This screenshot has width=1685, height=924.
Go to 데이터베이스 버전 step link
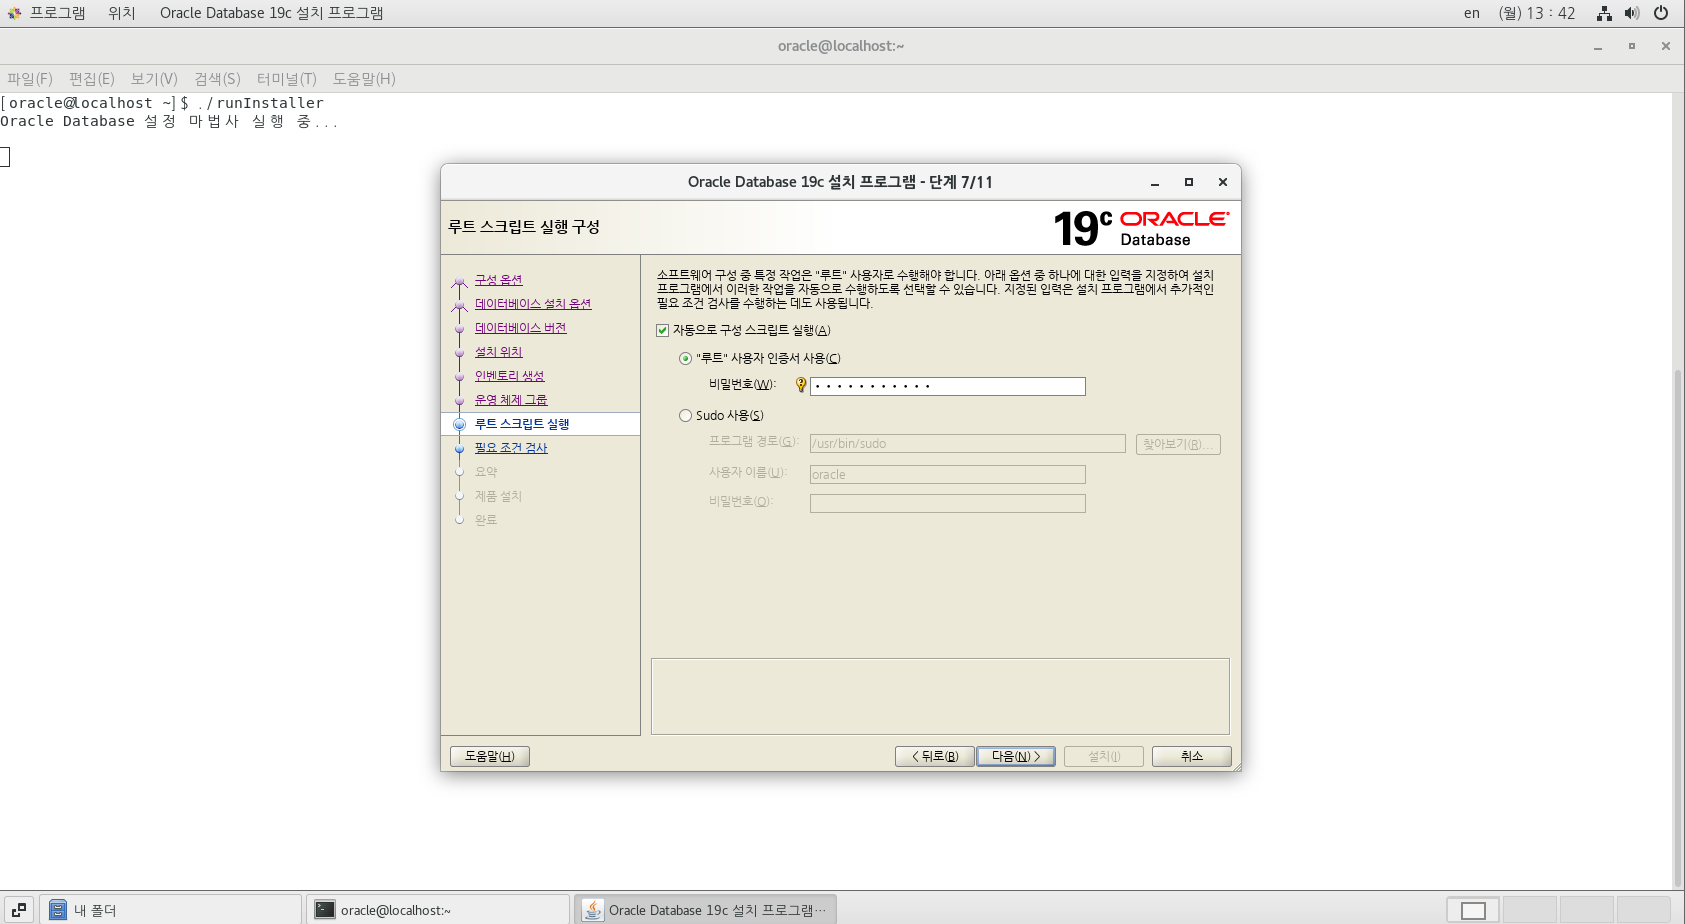(520, 328)
